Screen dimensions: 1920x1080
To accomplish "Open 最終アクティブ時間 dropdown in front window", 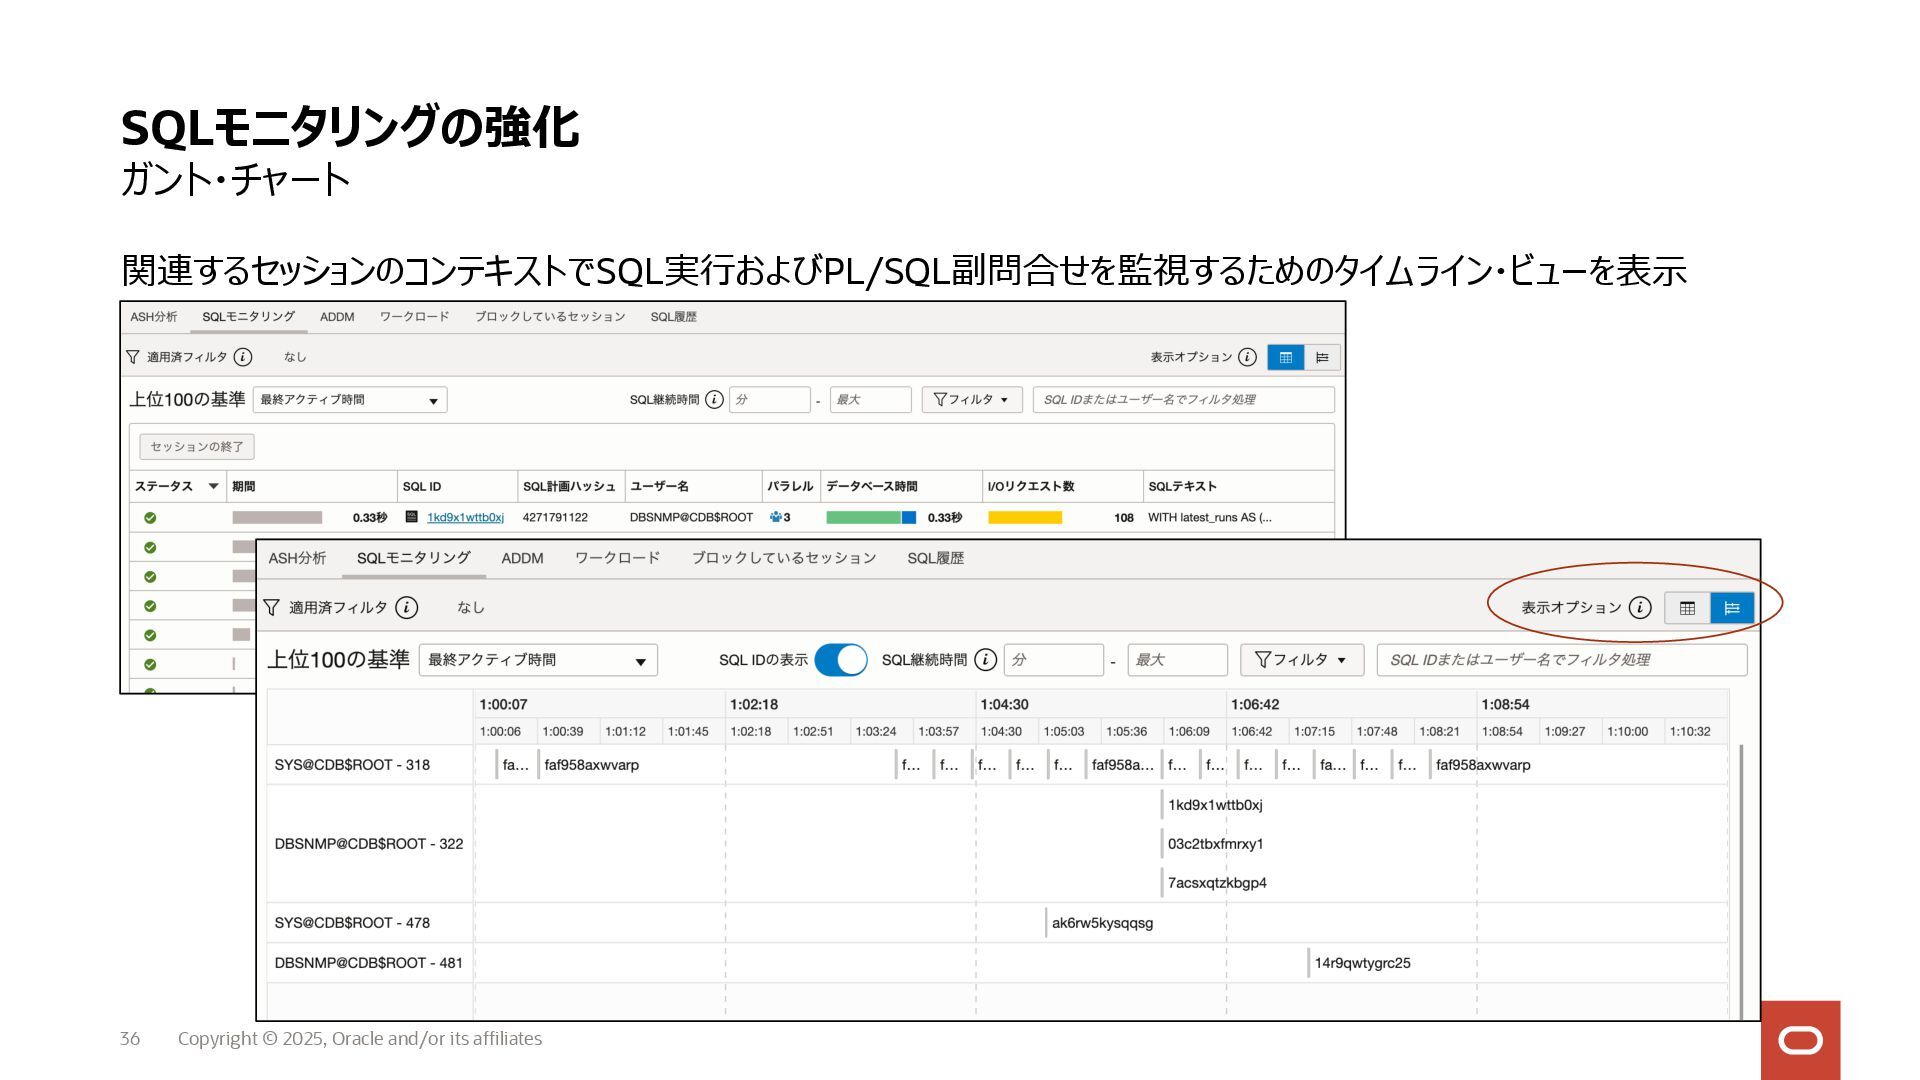I will tap(538, 660).
